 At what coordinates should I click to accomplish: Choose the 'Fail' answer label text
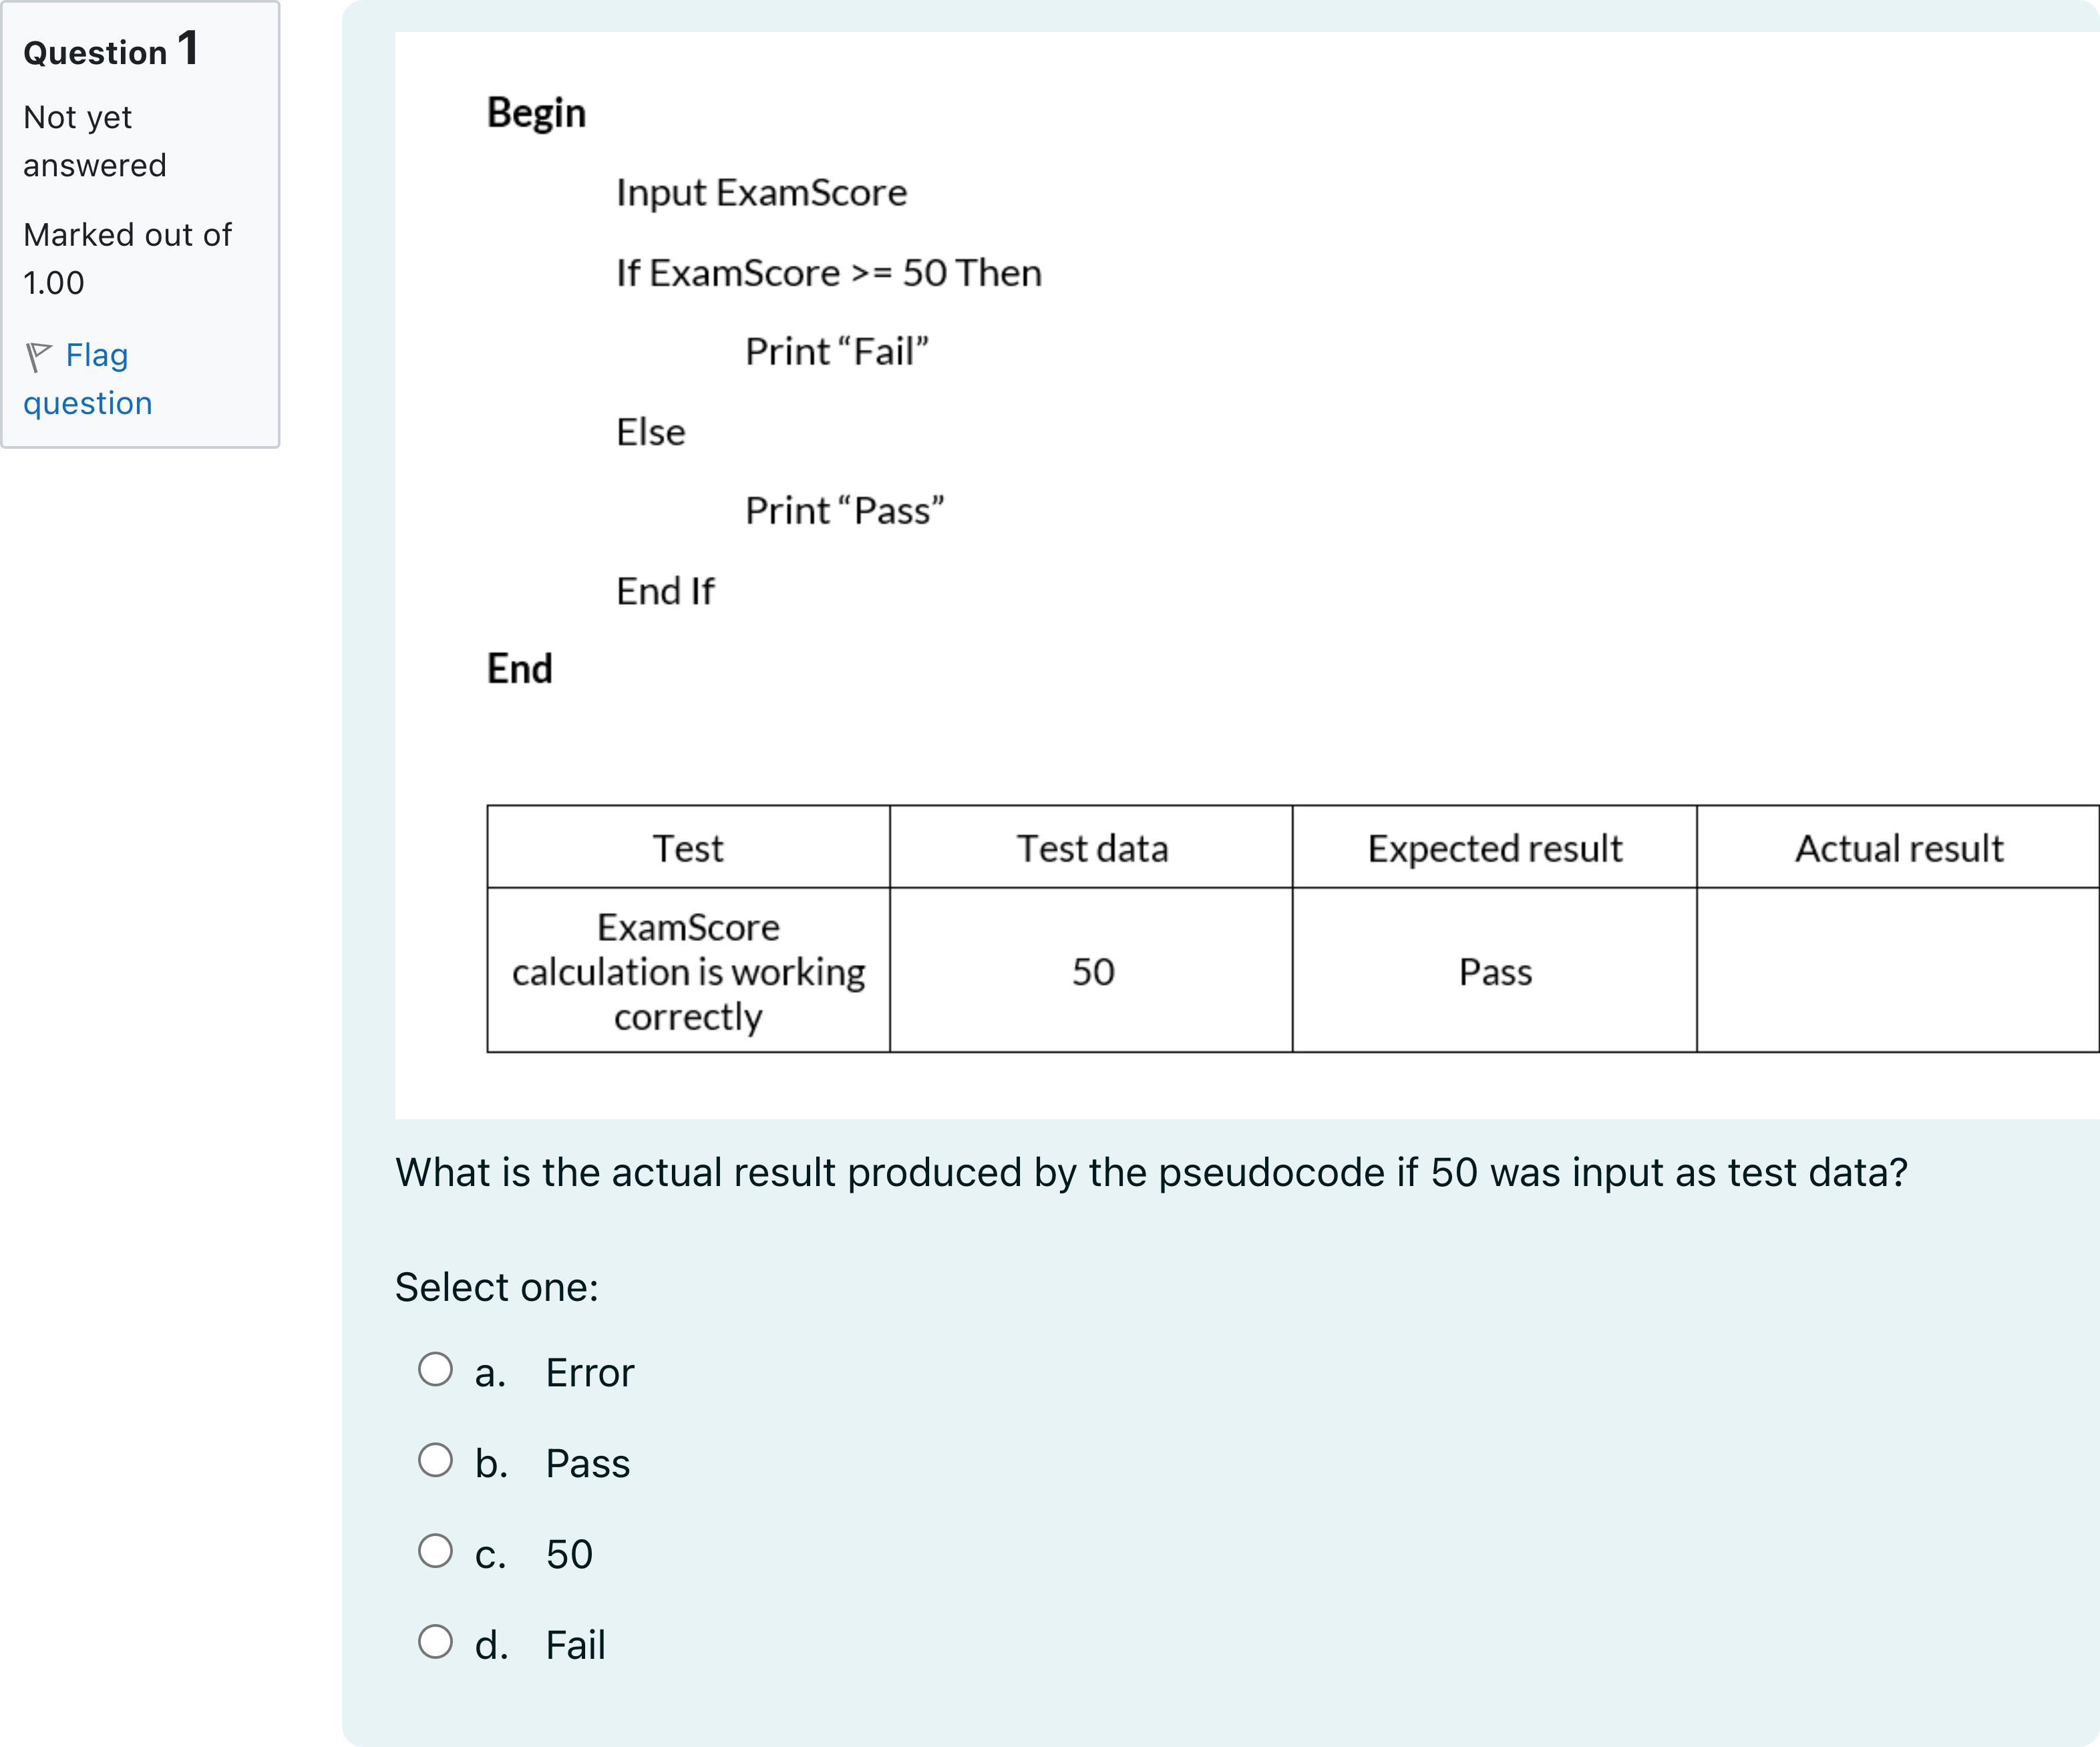[576, 1645]
